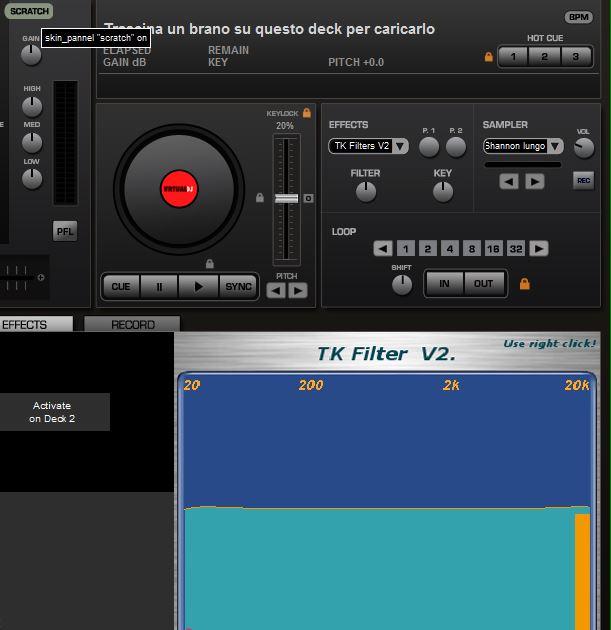The width and height of the screenshot is (611, 630).
Task: Click the padlock icon next to hot cues
Action: 488,57
